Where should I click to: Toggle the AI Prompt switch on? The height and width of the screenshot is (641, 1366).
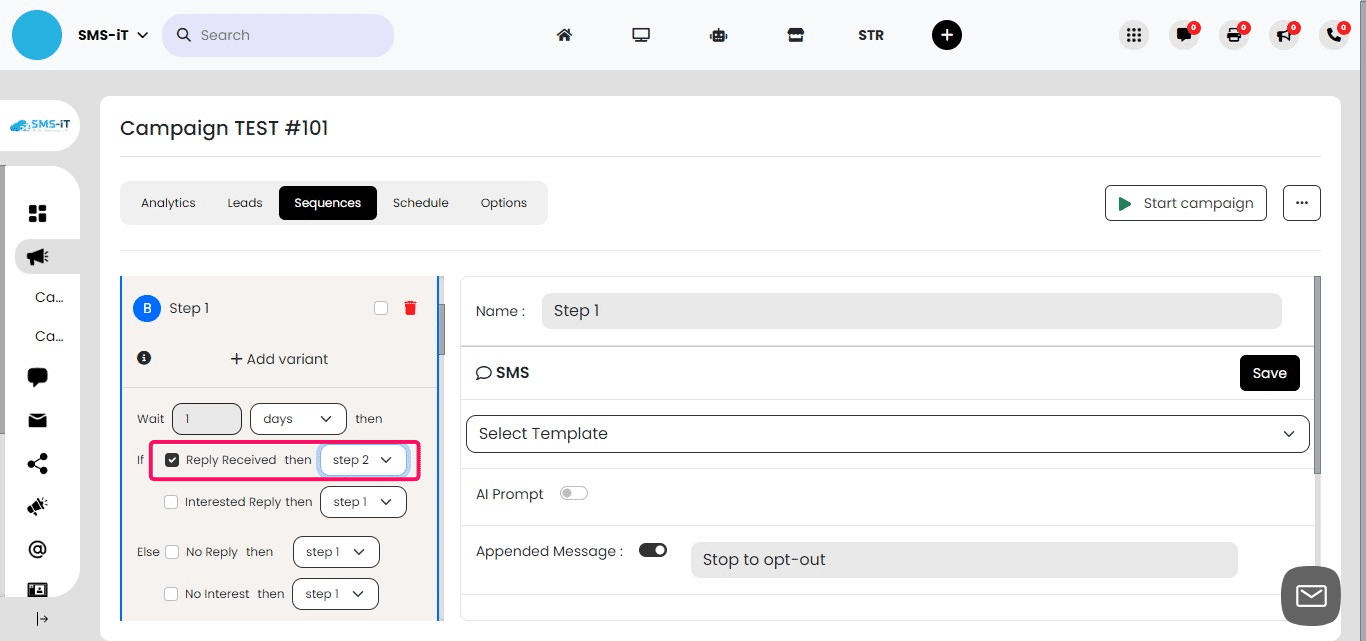(x=574, y=493)
